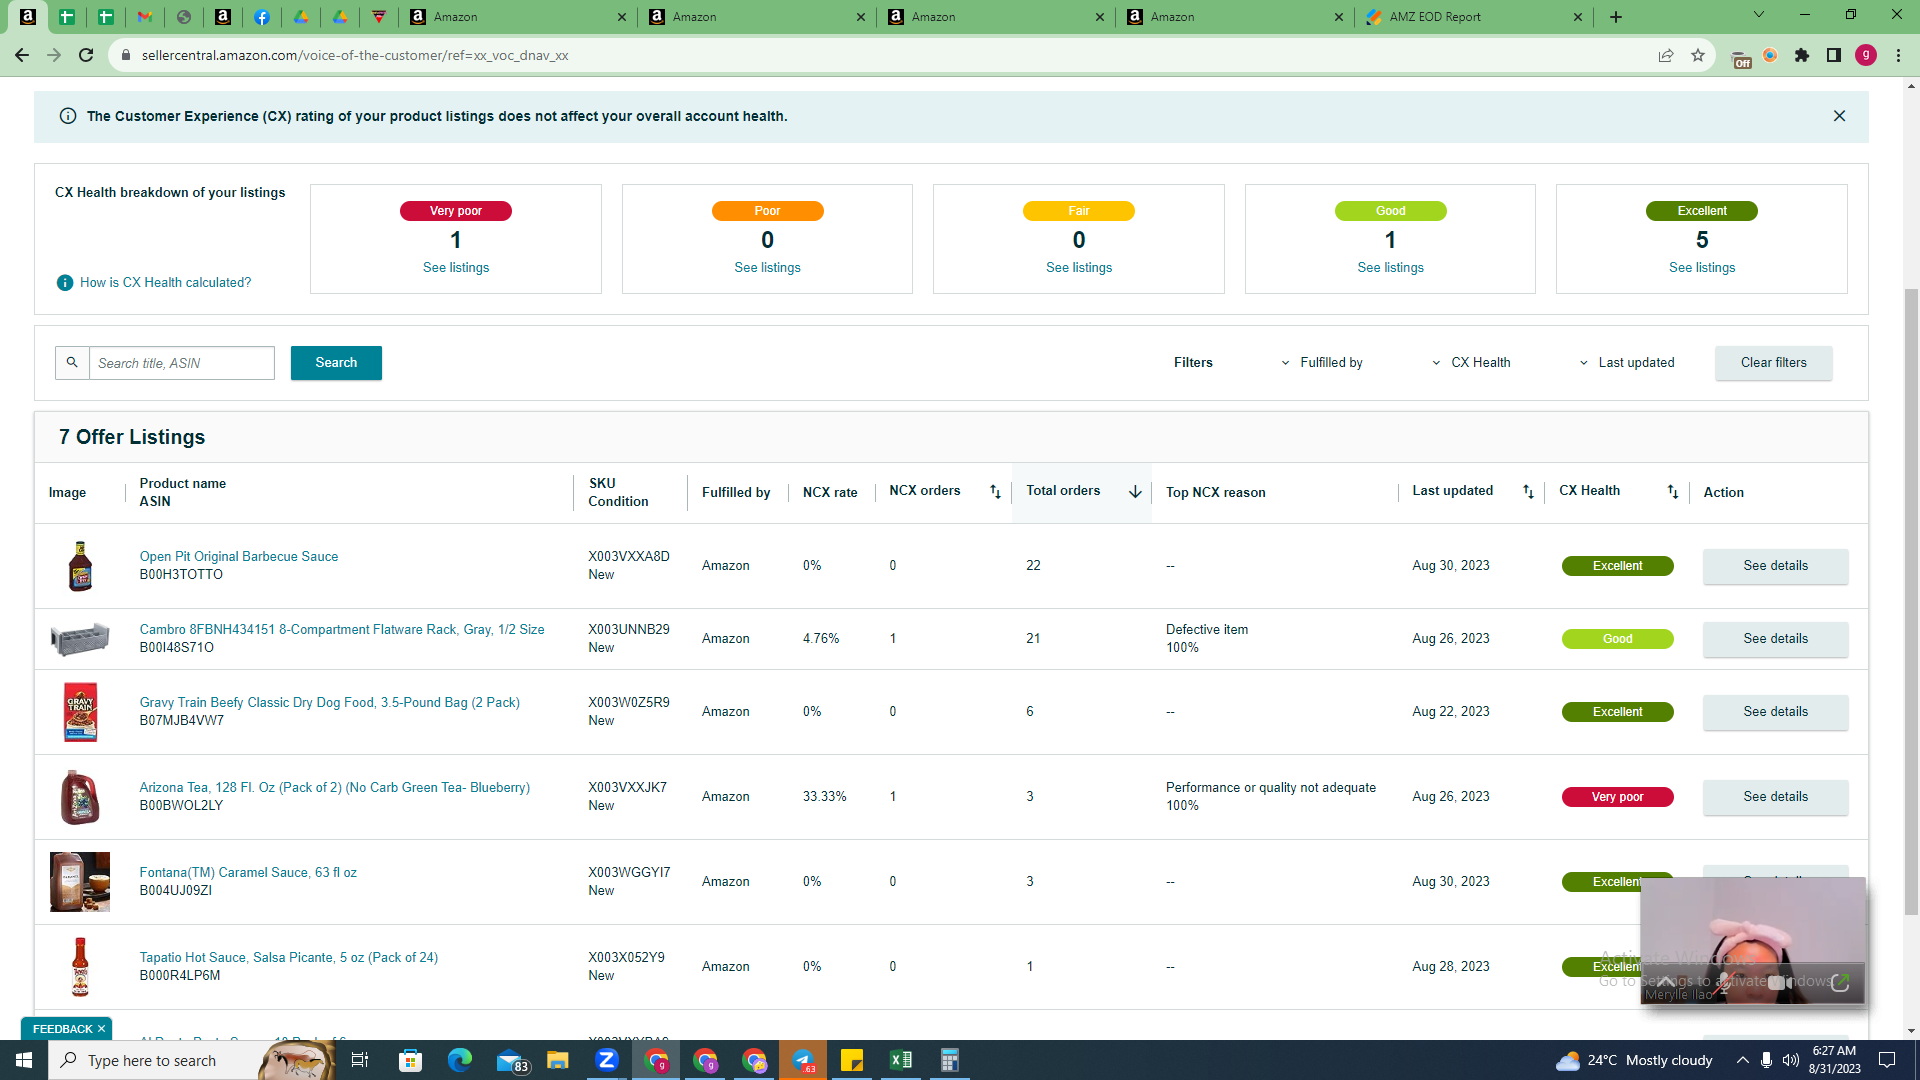Click the Fontana Caramel Sauce thumbnail
The image size is (1920, 1080).
80,882
